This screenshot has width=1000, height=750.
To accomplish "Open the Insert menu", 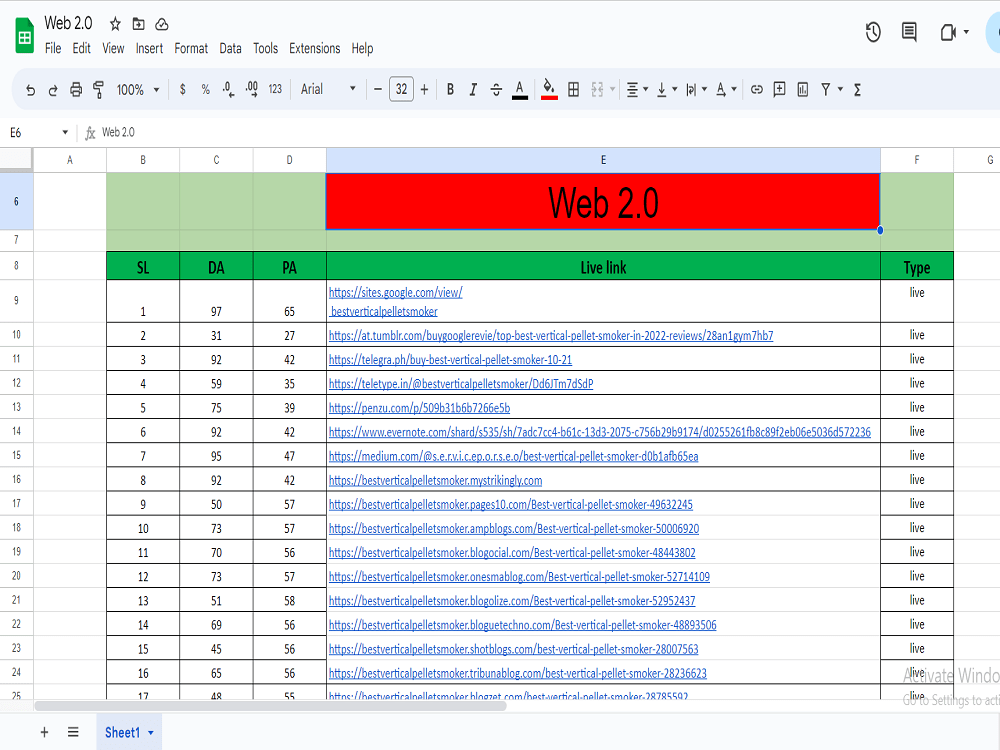I will pos(149,48).
